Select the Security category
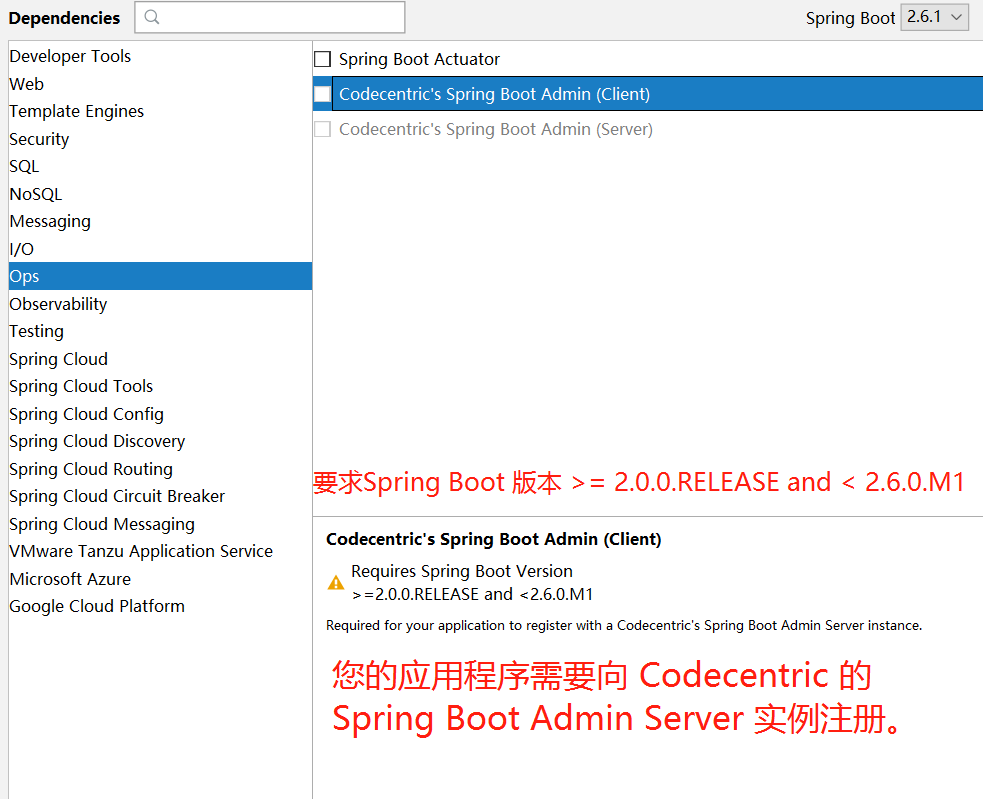 coord(39,139)
